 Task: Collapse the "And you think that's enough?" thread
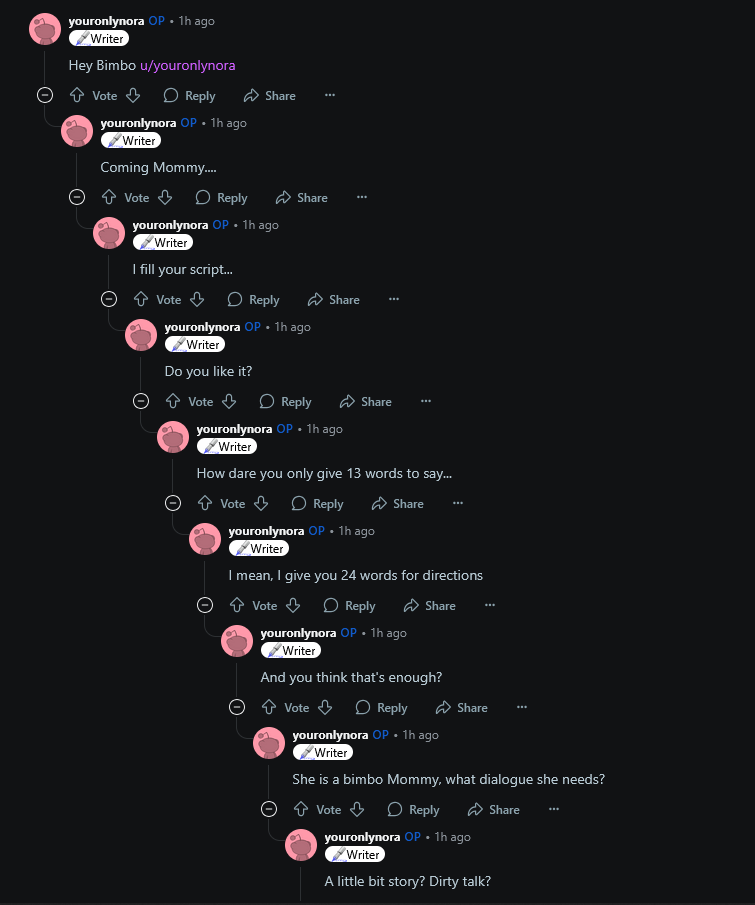click(x=237, y=707)
